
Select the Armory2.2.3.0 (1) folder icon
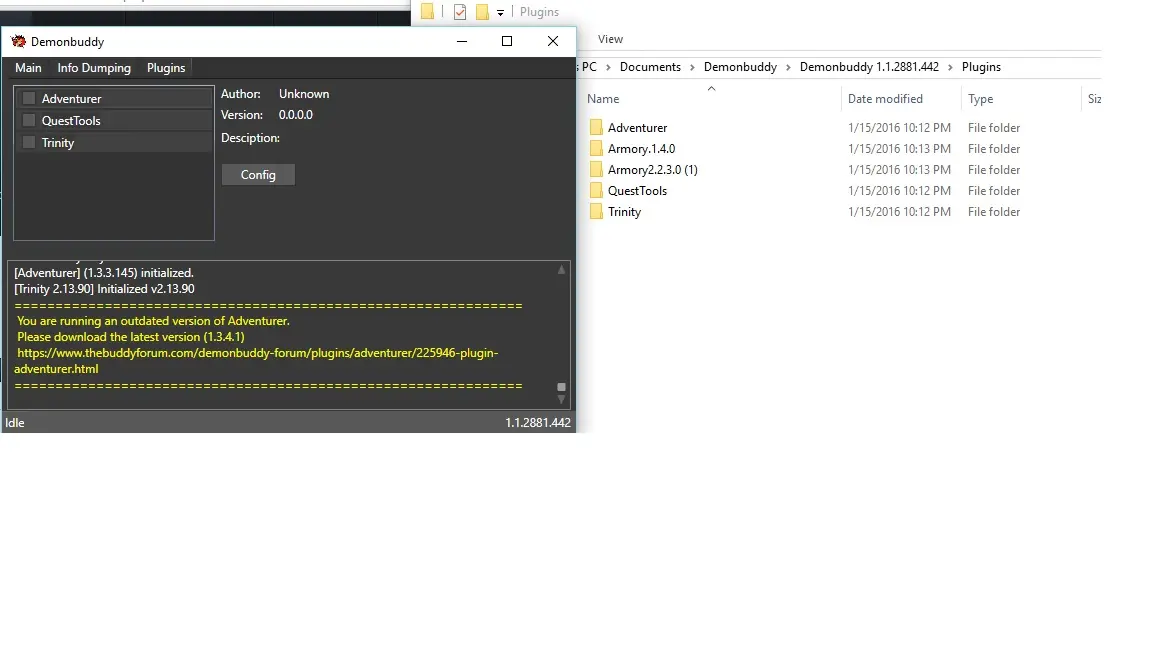click(x=596, y=170)
